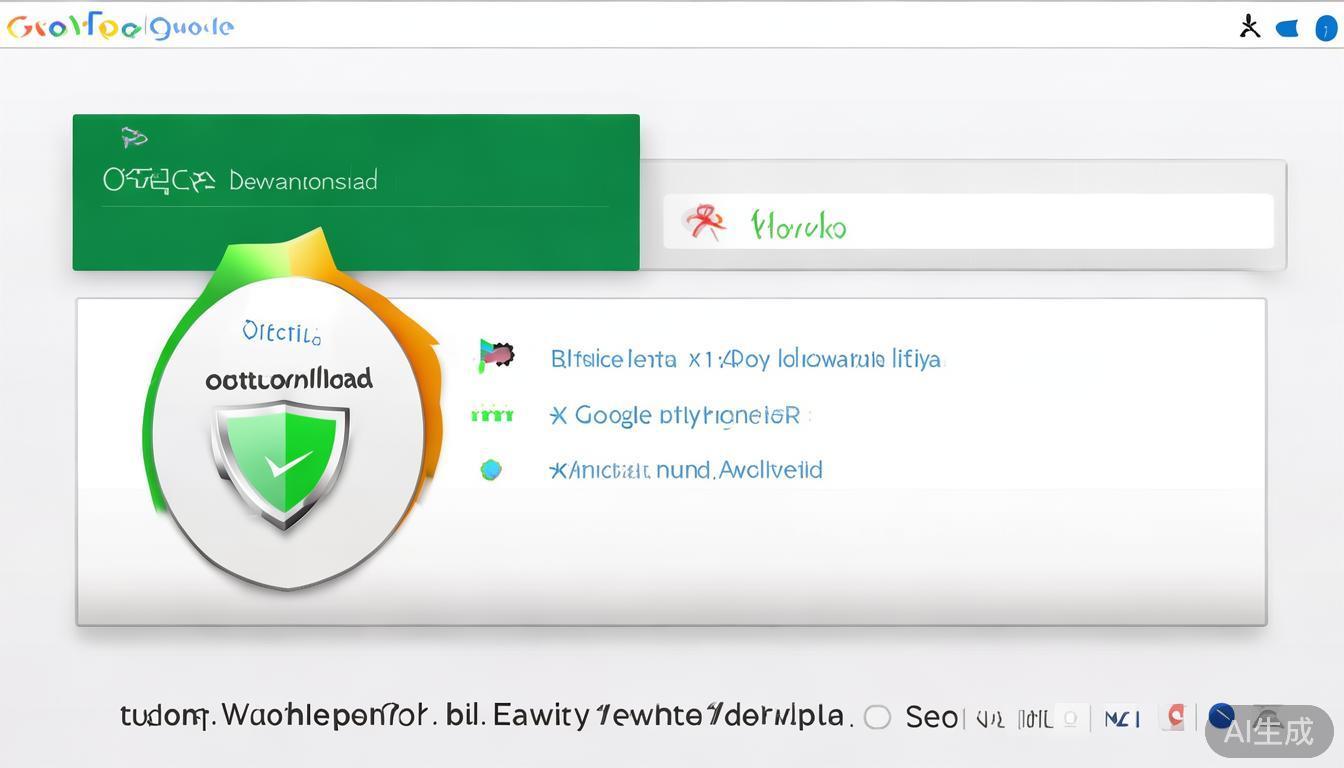Open the colorful Google-style logo at top left

[x=120, y=27]
